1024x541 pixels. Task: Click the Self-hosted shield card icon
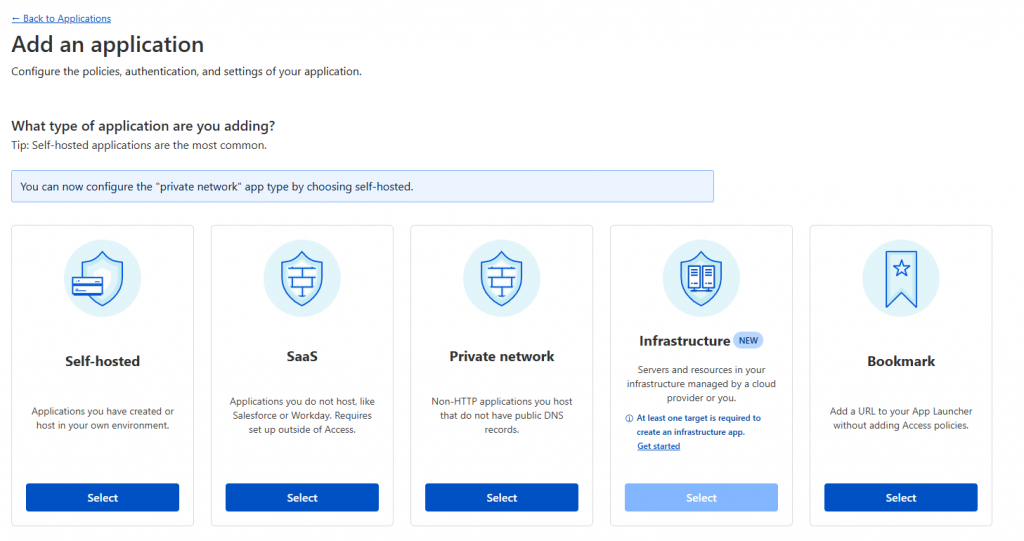(103, 278)
